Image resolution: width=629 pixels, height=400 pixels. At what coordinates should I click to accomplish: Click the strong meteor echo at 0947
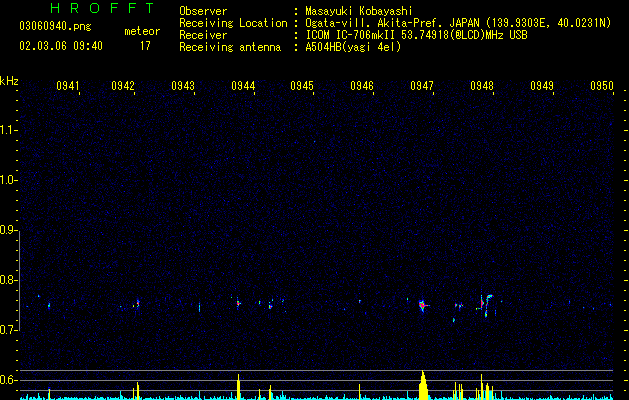coord(422,305)
